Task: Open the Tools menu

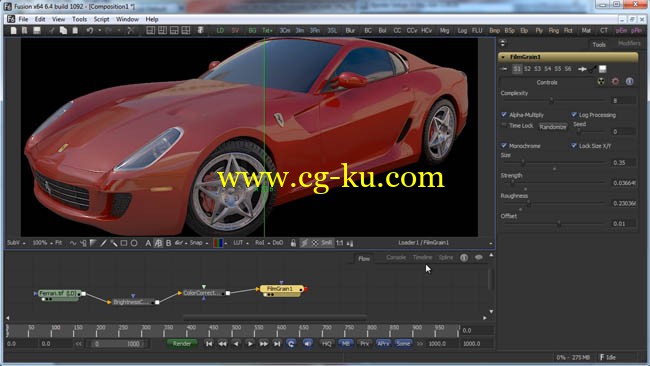Action: click(79, 19)
